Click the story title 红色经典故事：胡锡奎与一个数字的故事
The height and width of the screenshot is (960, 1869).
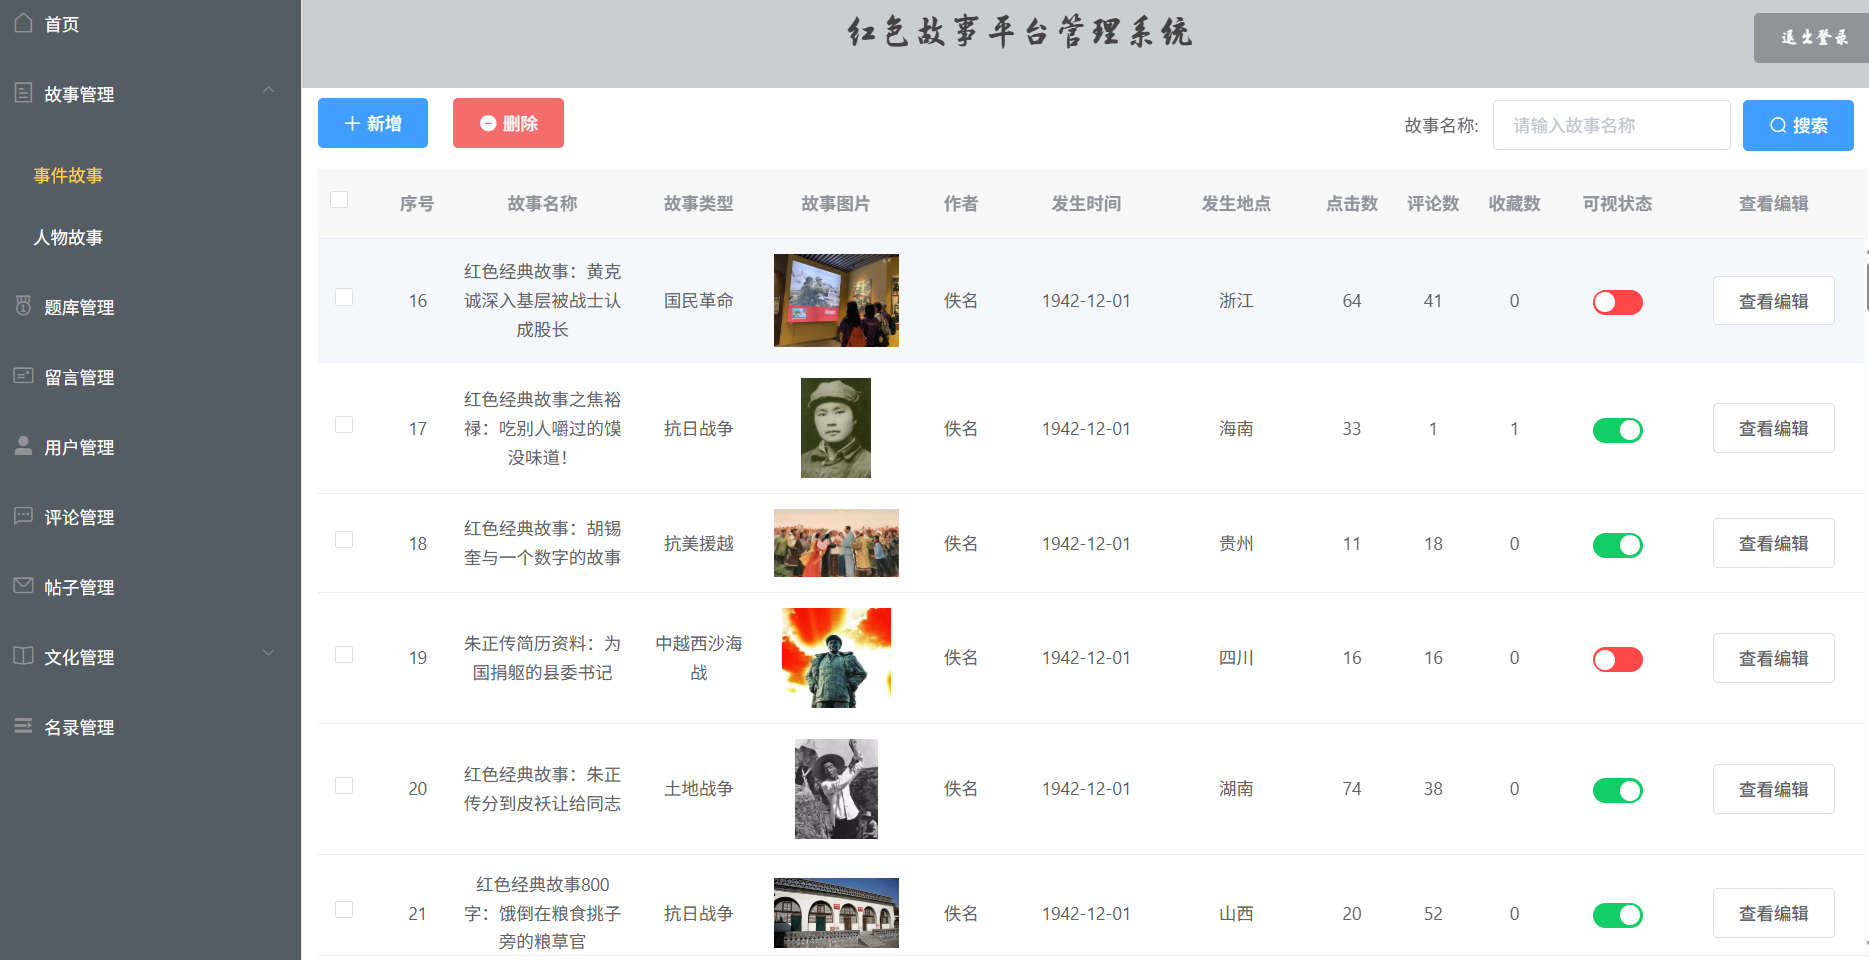542,543
